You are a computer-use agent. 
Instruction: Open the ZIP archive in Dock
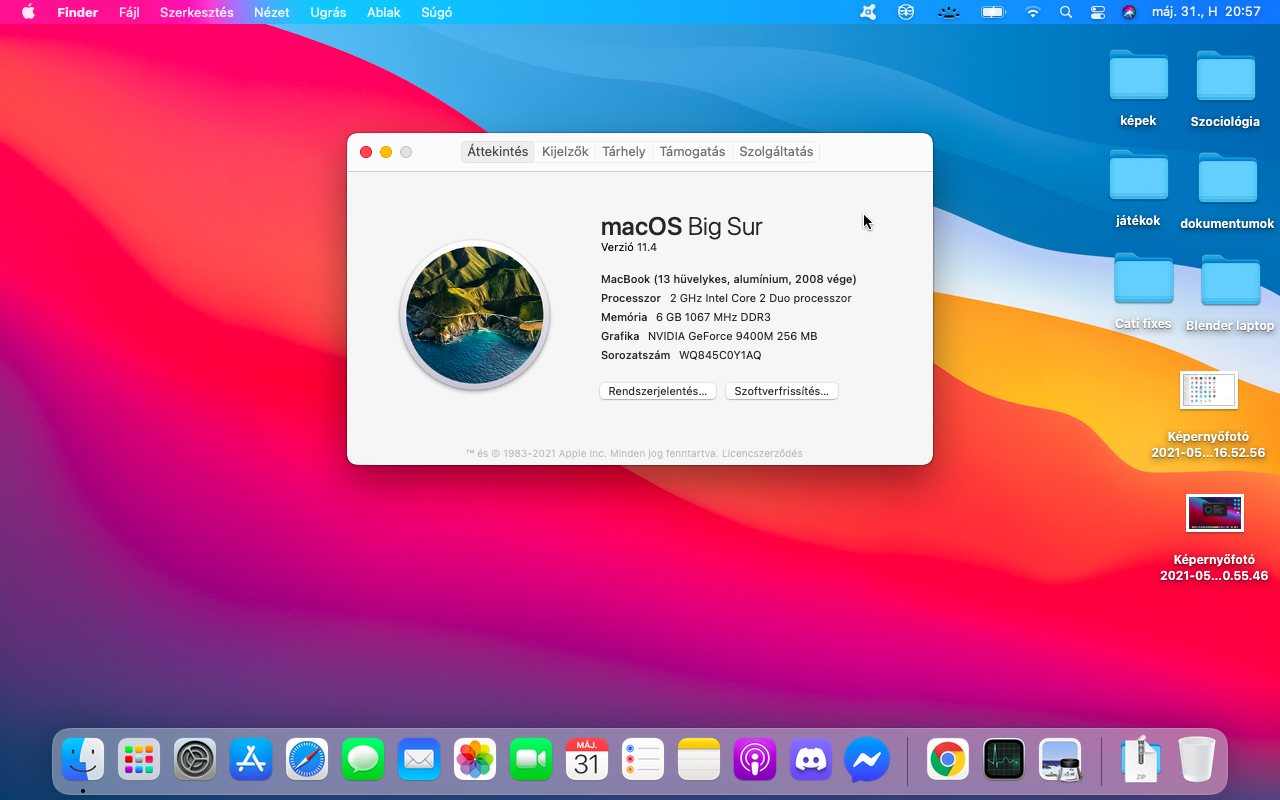(1140, 760)
